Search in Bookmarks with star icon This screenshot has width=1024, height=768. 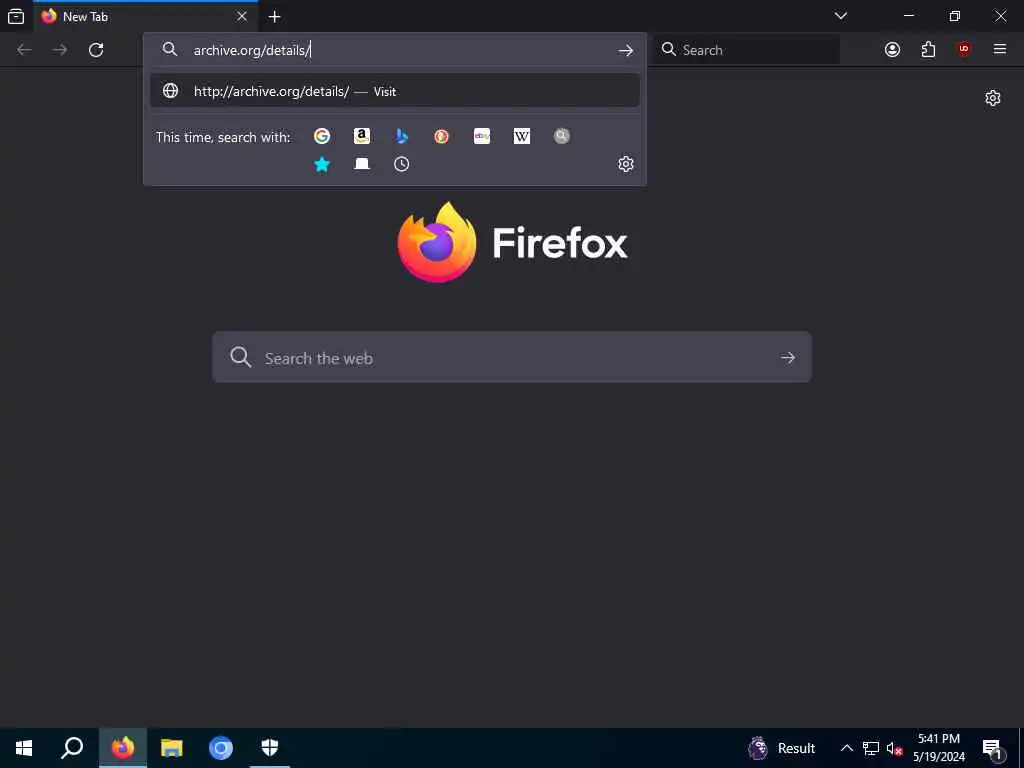click(x=322, y=164)
